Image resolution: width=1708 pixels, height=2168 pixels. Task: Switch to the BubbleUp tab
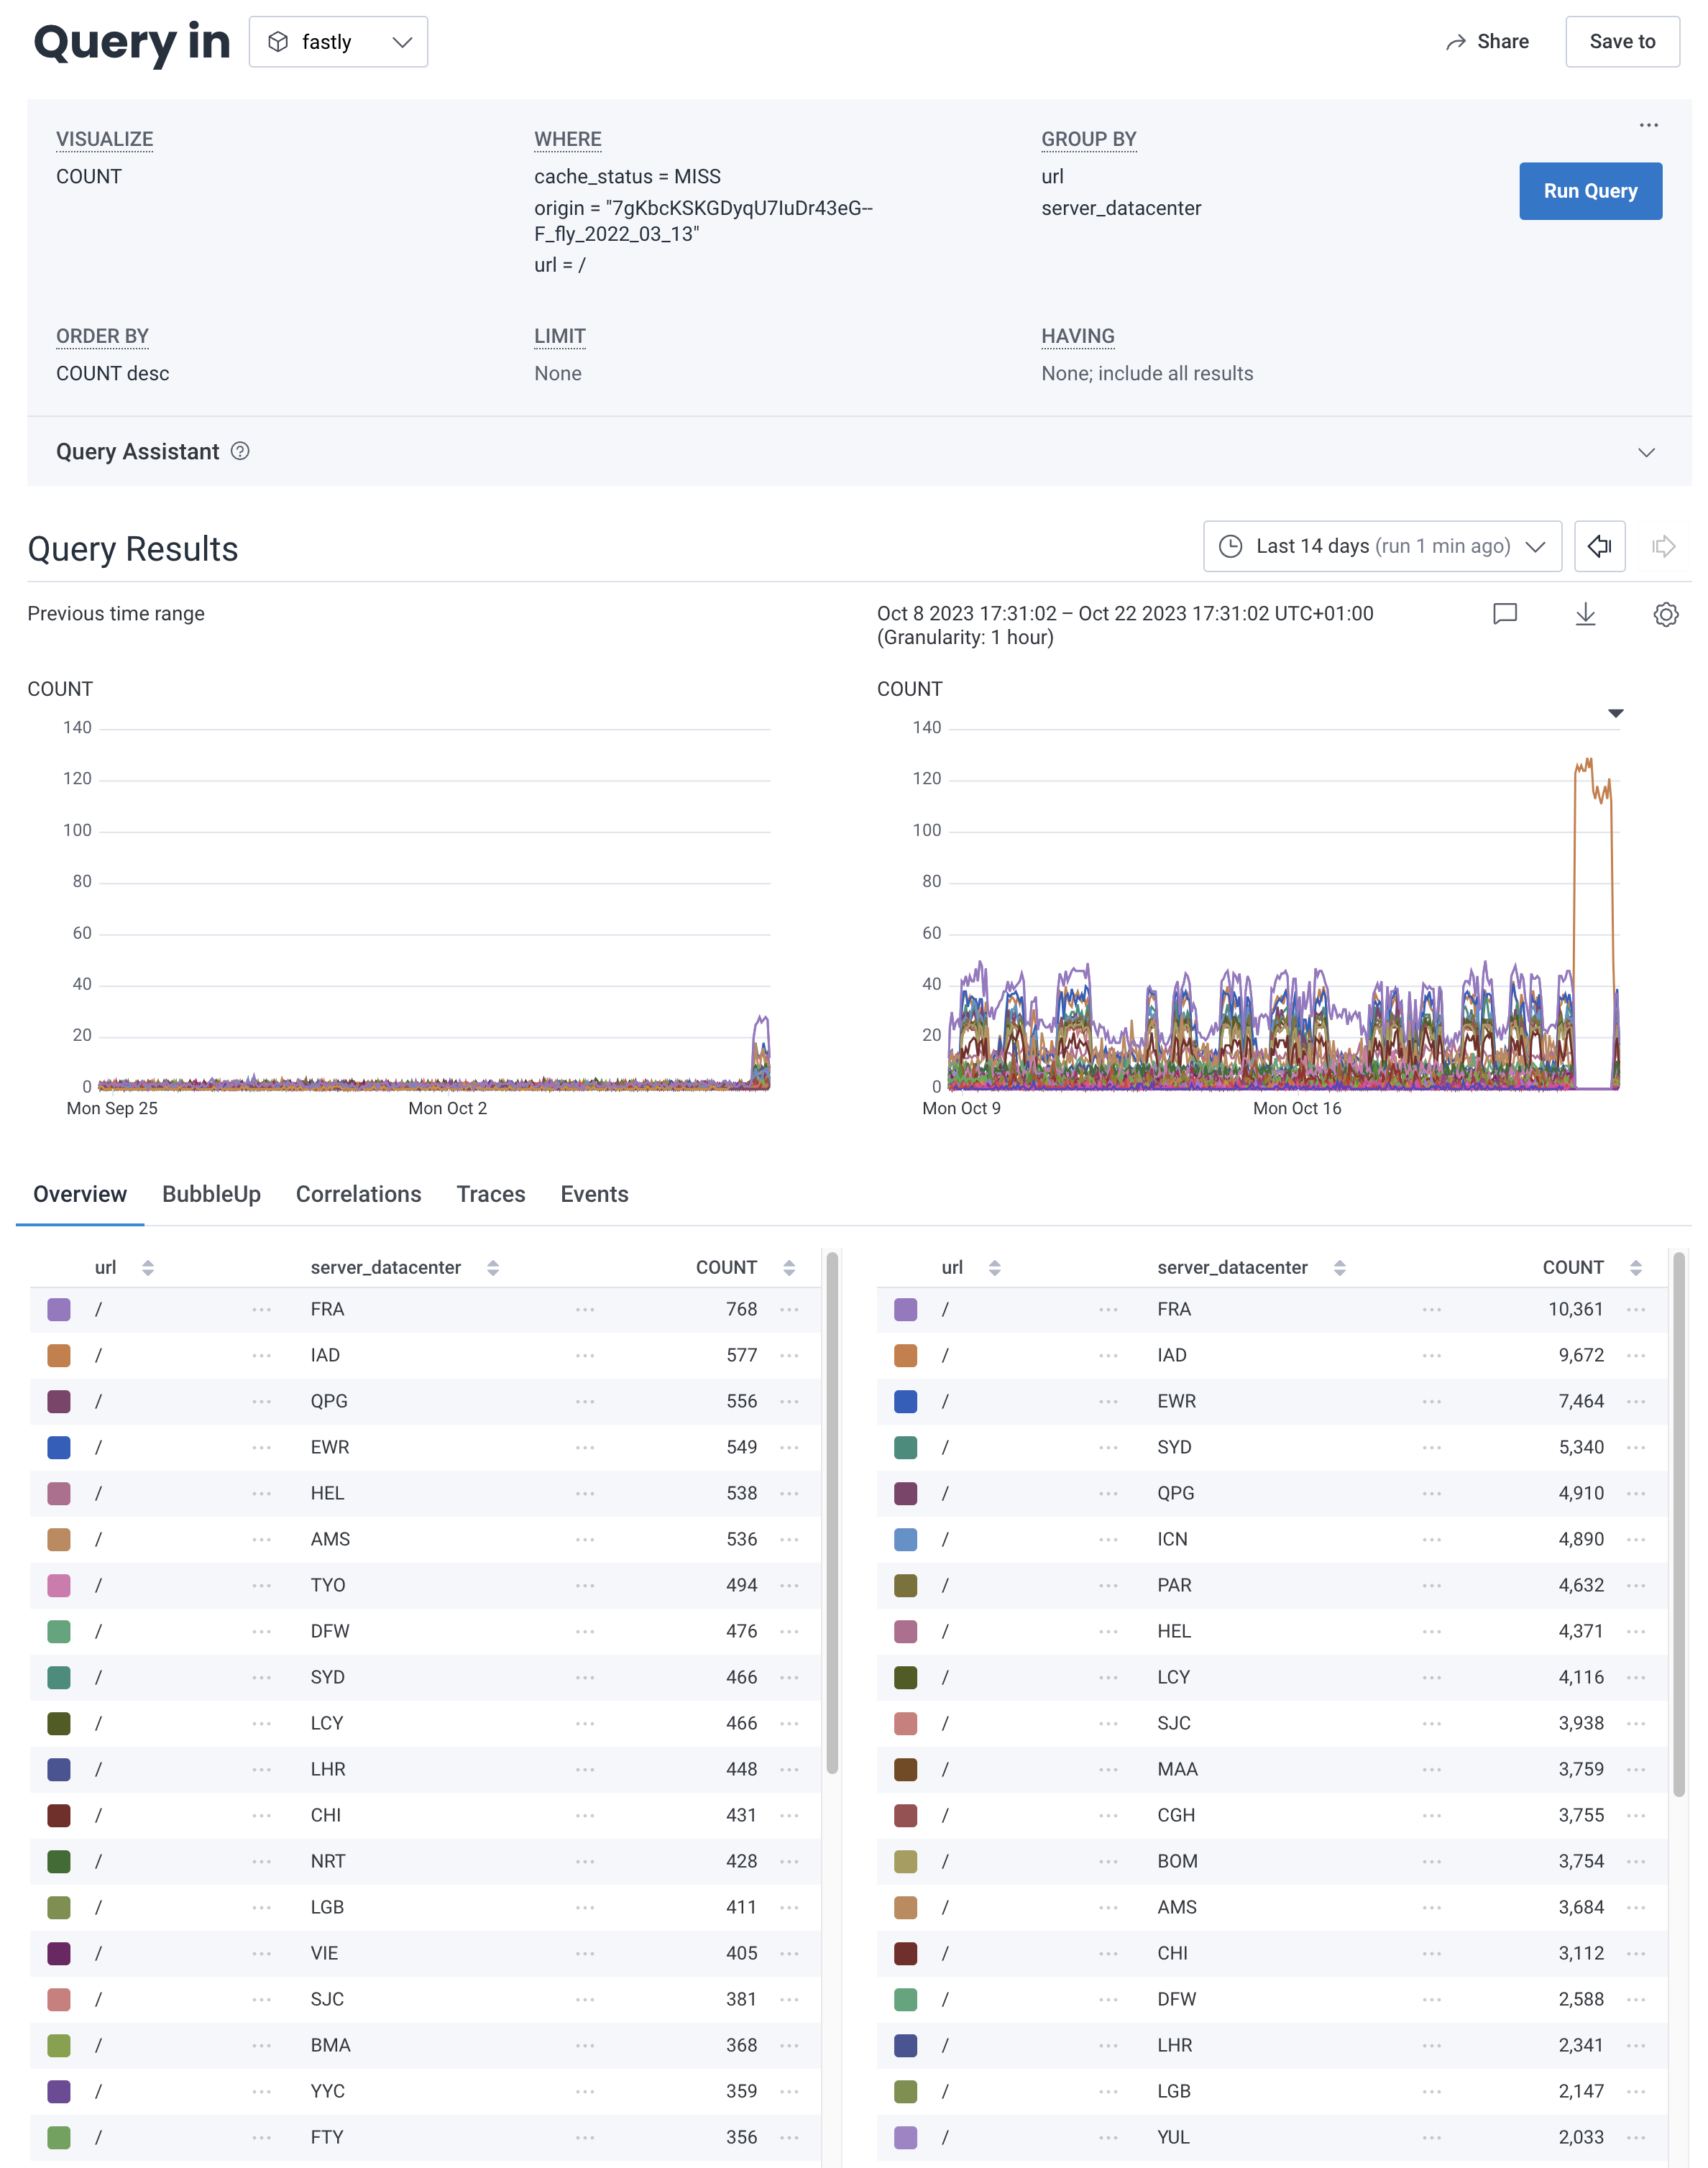211,1194
